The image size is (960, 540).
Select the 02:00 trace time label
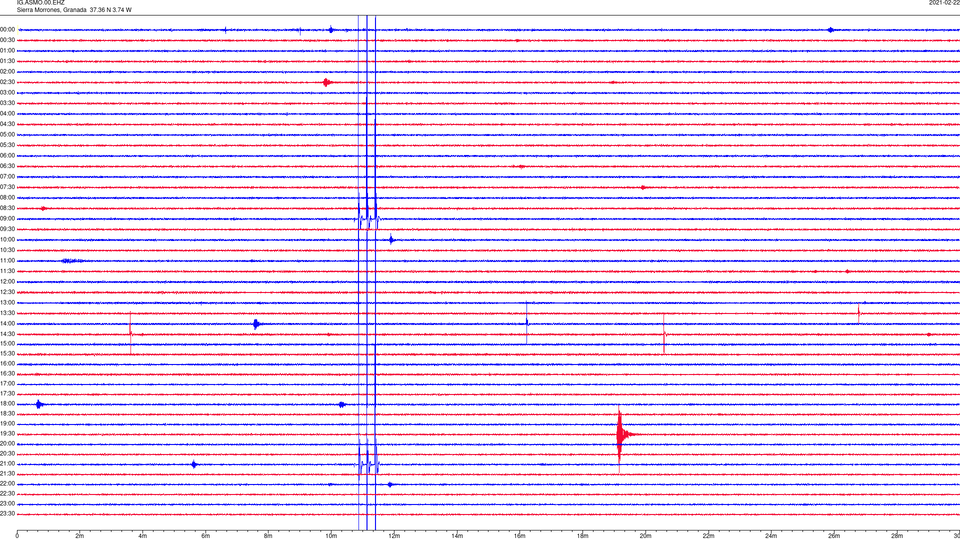(7, 71)
